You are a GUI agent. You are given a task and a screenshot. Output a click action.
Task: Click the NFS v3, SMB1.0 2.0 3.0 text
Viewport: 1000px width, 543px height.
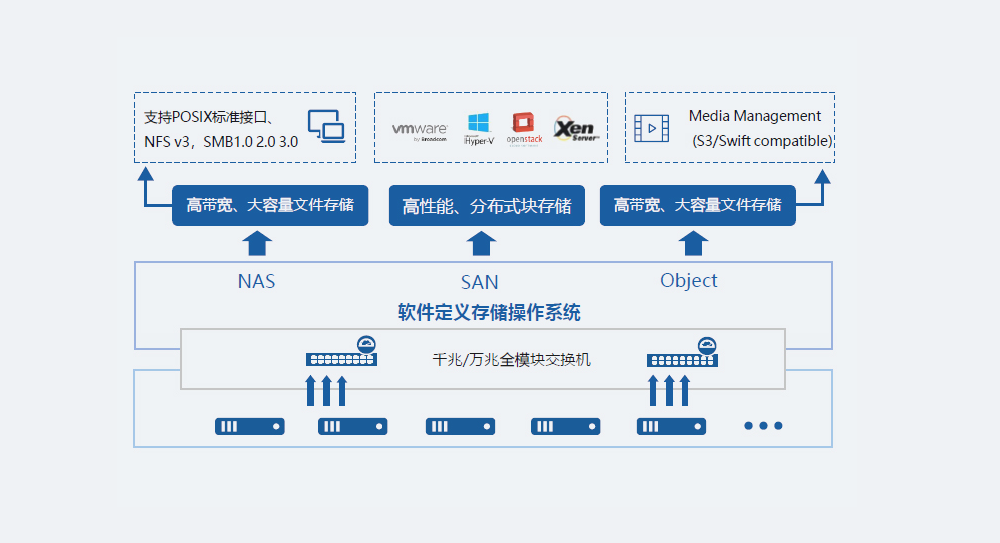coord(221,142)
